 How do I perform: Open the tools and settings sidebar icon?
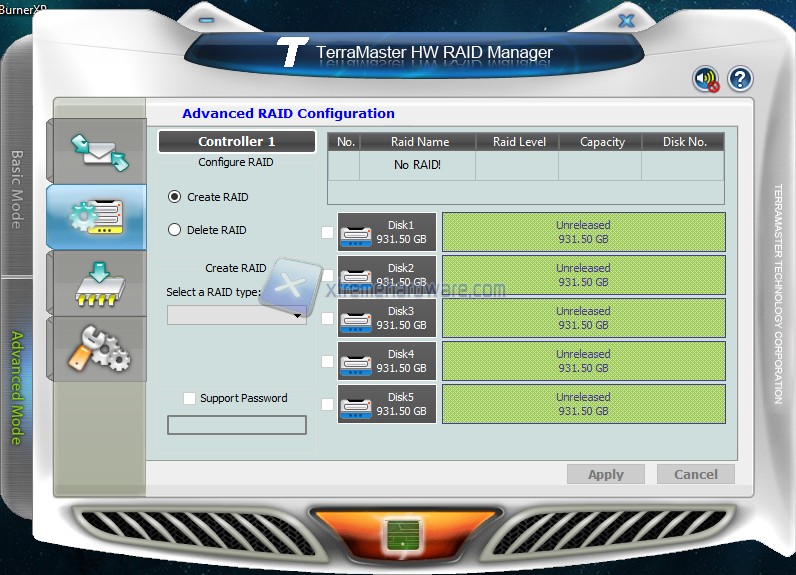tap(98, 348)
